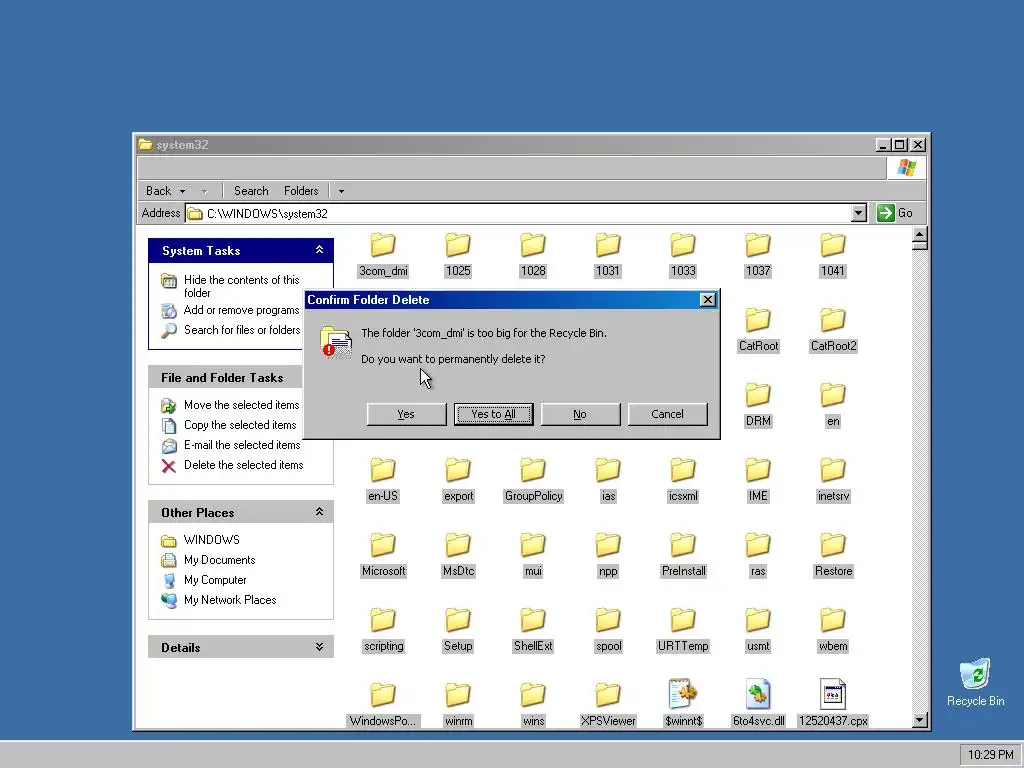Cancel the folder delete dialog
Screen dimensions: 1024x768
click(667, 414)
